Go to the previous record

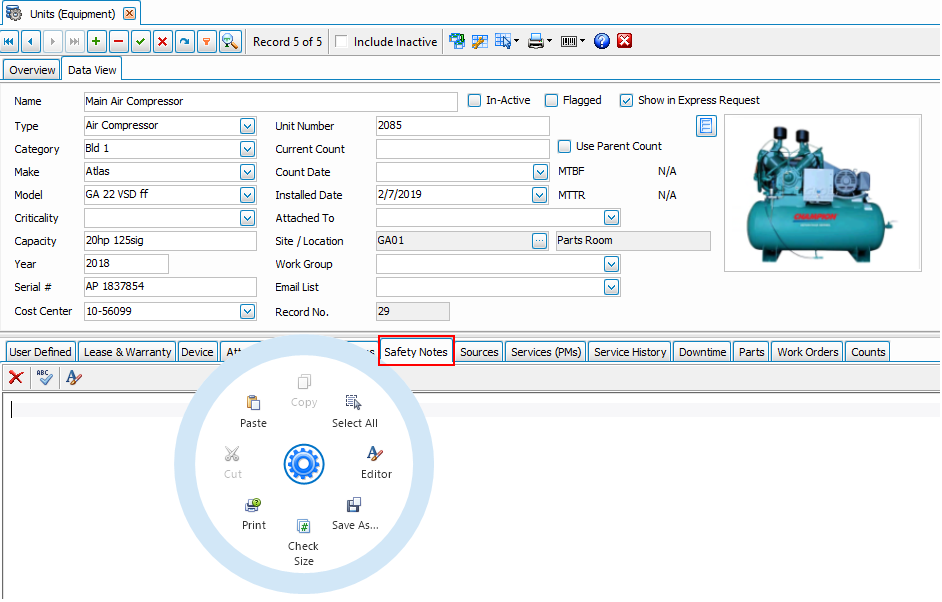[x=31, y=41]
